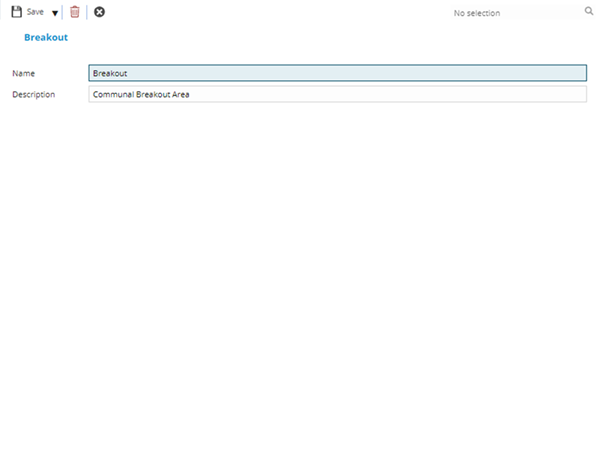This screenshot has height=458, width=600.
Task: Click the blue Breakout heading
Action: click(46, 37)
